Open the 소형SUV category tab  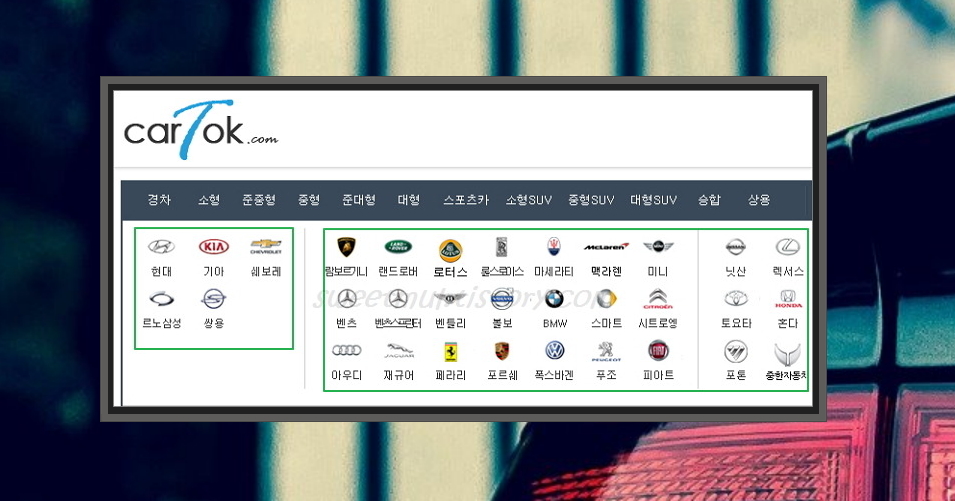(x=529, y=200)
